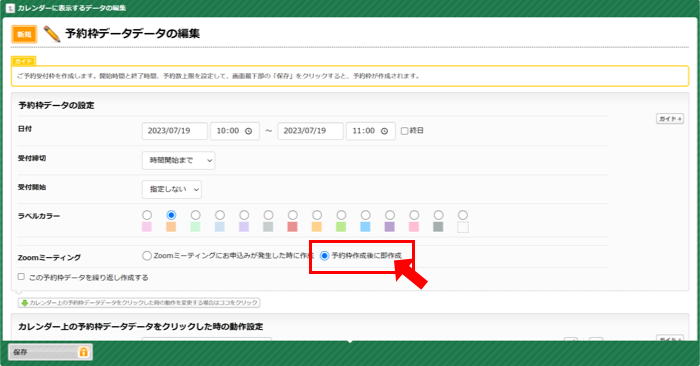The height and width of the screenshot is (366, 700).
Task: Click the 保存 save button
Action: tap(50, 352)
